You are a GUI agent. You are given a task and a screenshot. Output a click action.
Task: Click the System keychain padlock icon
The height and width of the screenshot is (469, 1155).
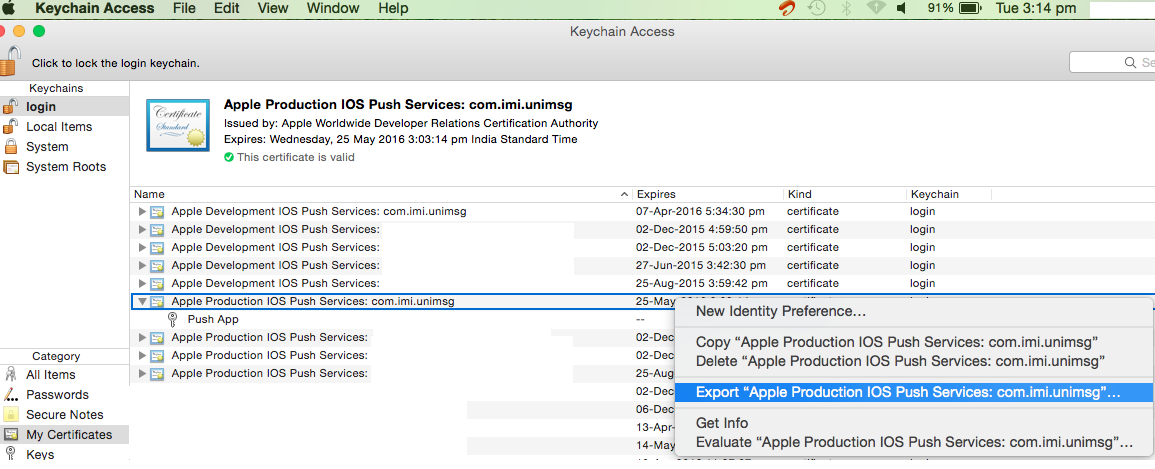point(10,147)
